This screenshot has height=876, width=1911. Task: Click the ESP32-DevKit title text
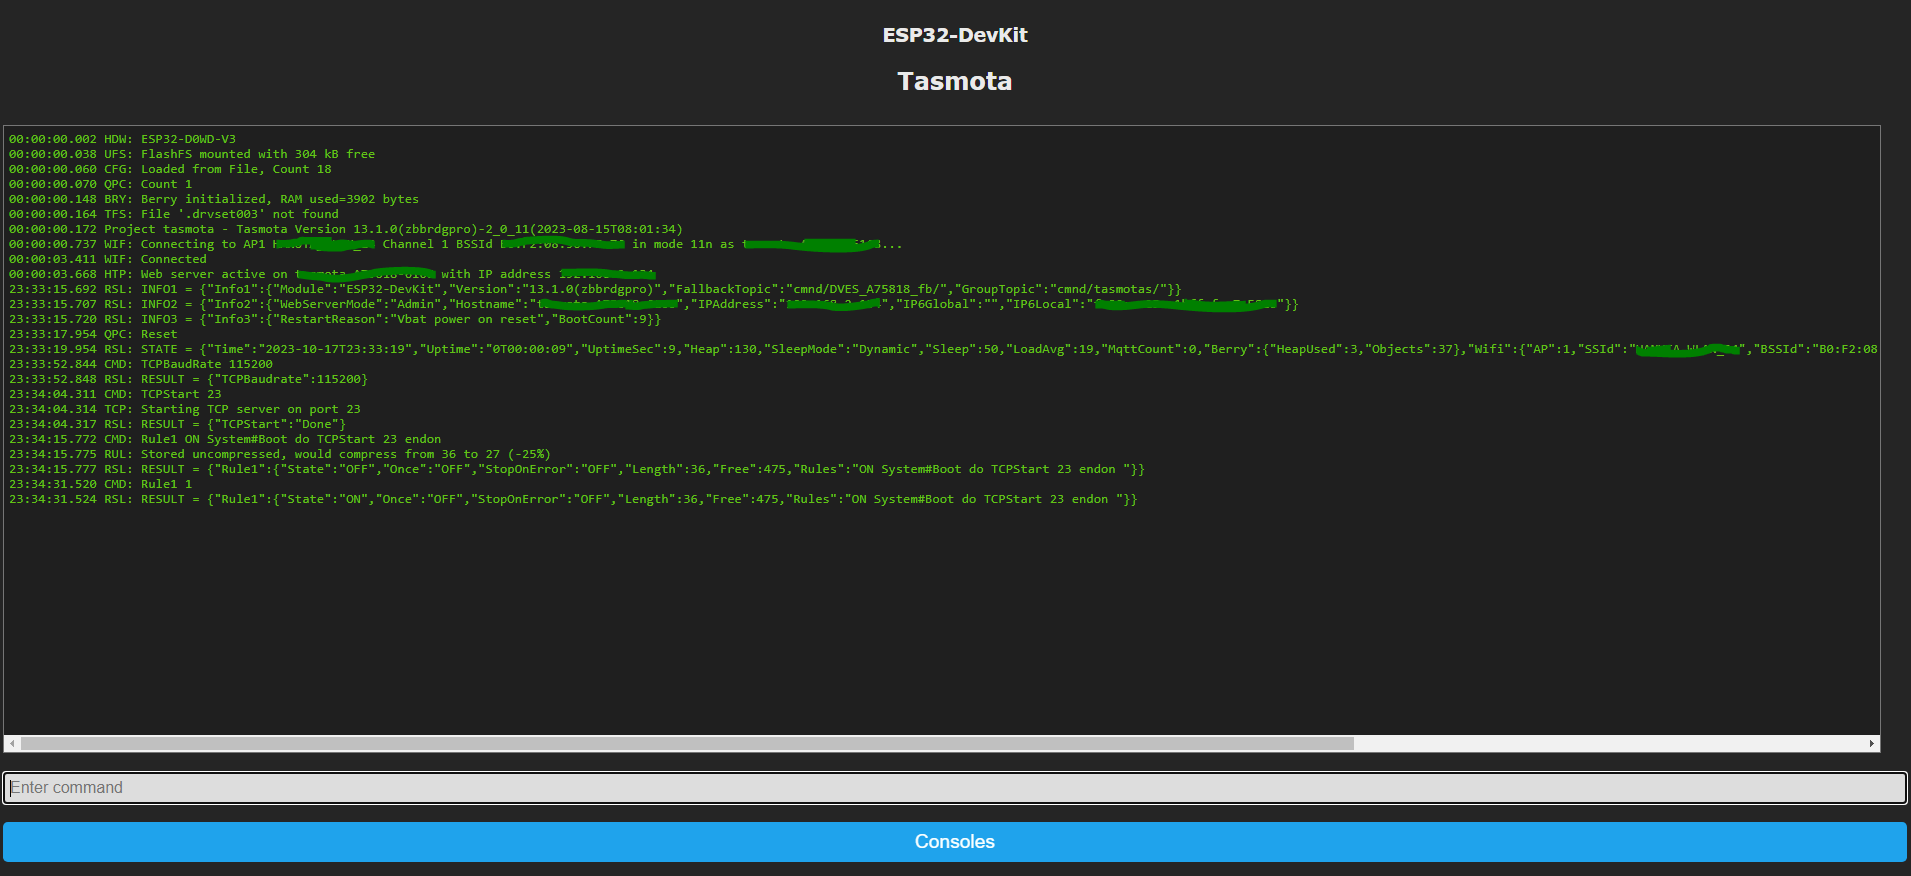[955, 35]
